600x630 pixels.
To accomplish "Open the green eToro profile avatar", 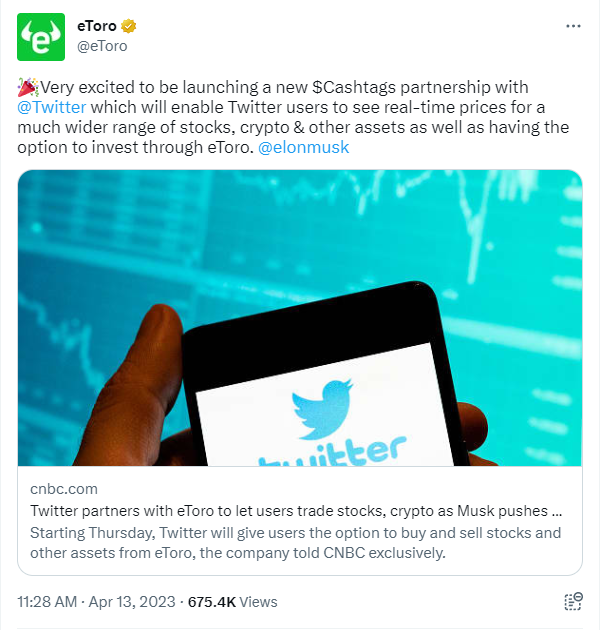I will (x=41, y=37).
